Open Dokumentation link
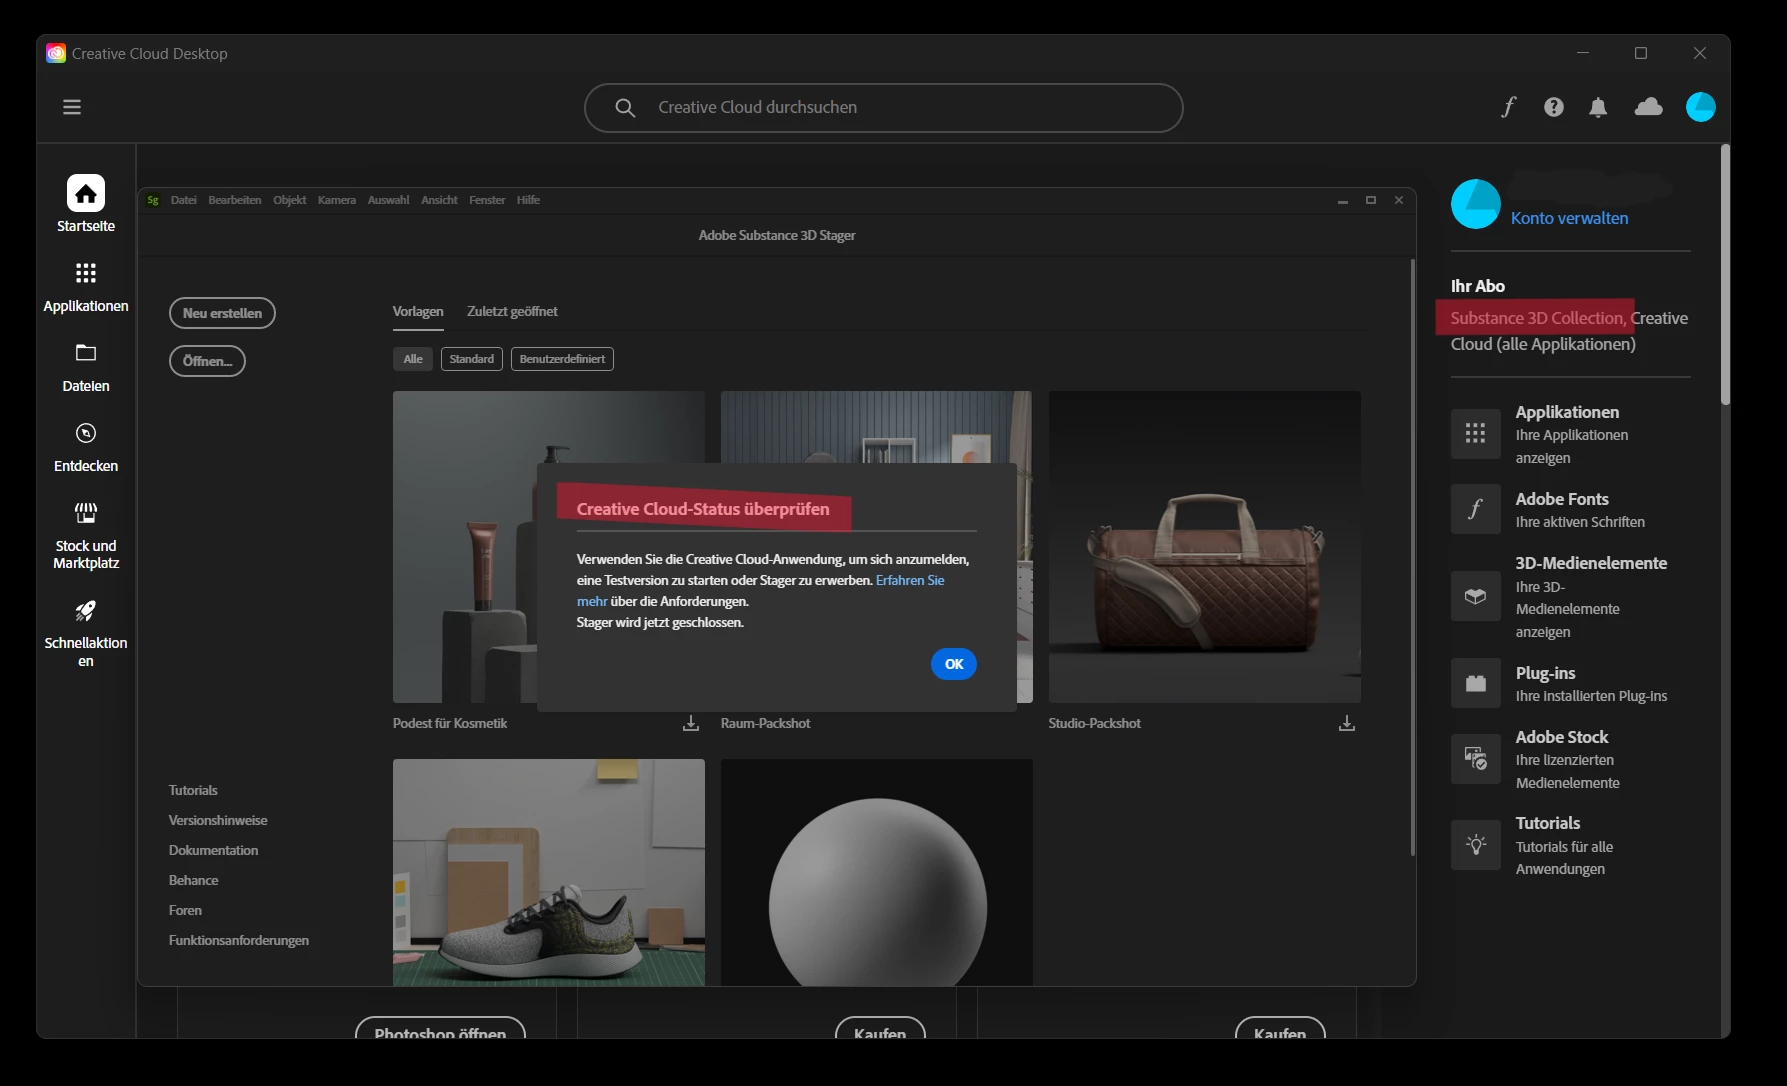Viewport: 1787px width, 1086px height. [213, 850]
